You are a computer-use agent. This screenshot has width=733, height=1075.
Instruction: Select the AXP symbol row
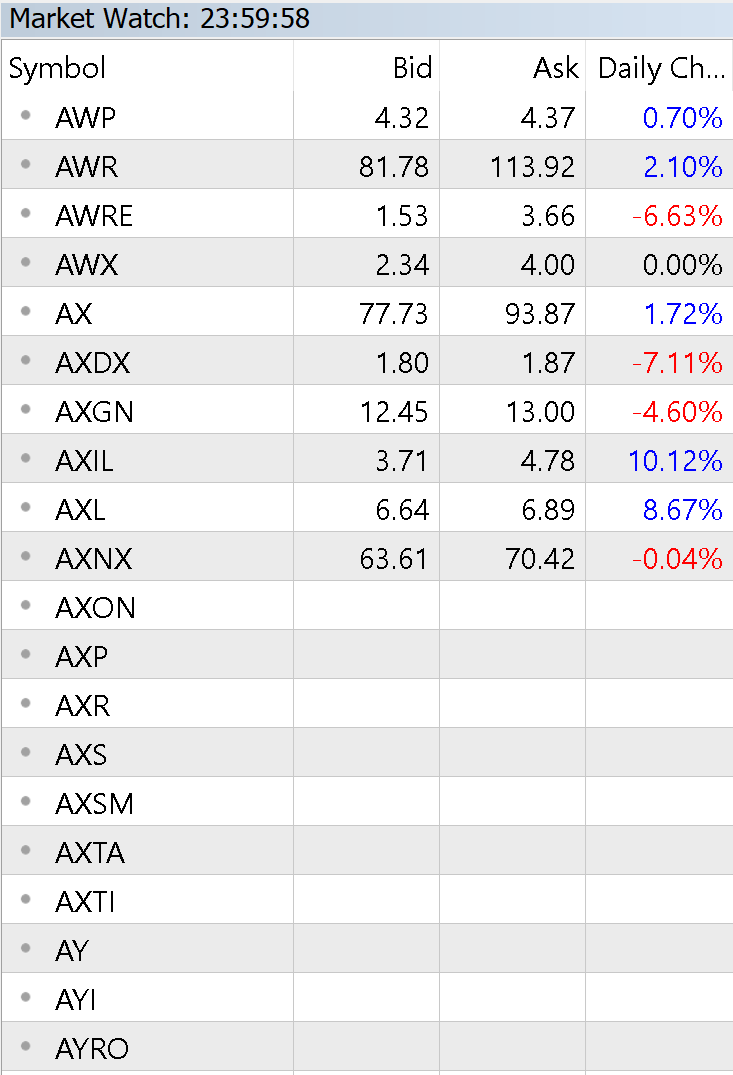click(367, 654)
